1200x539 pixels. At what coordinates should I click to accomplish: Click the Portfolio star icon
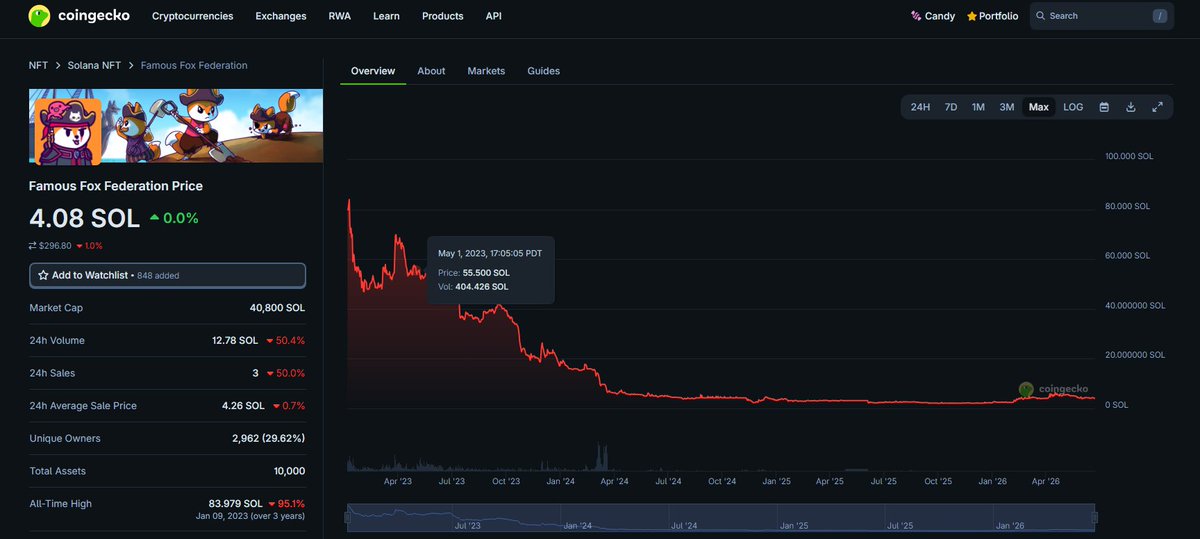pyautogui.click(x=971, y=16)
